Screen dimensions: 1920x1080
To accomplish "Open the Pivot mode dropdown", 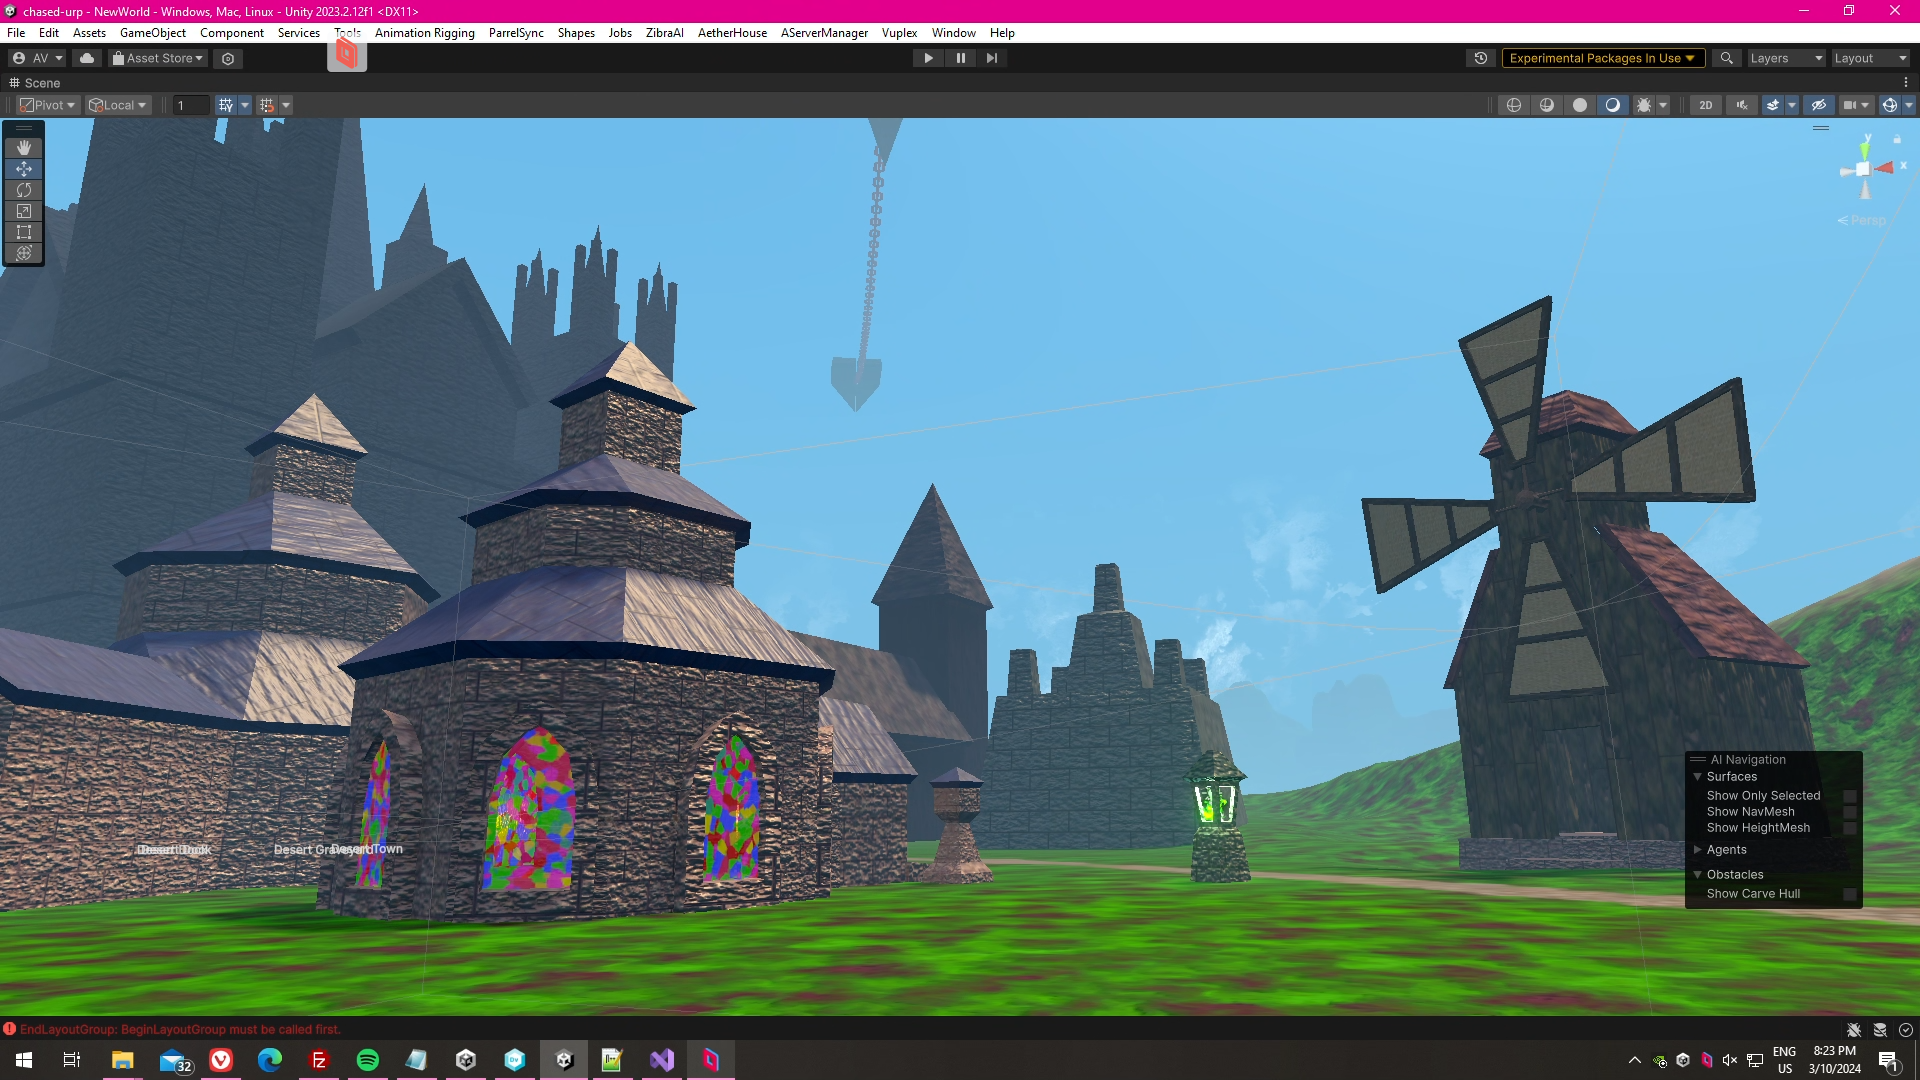I will [48, 105].
